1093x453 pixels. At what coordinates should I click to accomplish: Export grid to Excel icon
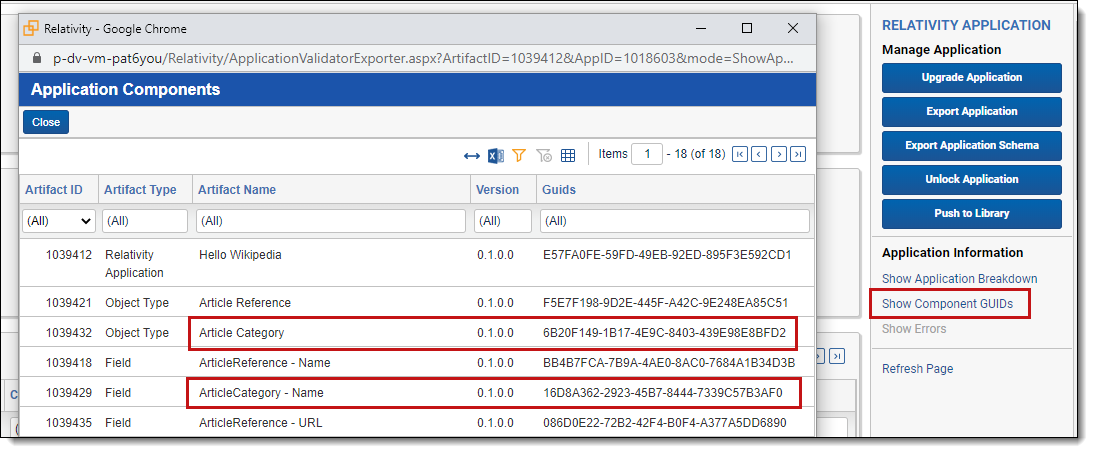click(496, 155)
